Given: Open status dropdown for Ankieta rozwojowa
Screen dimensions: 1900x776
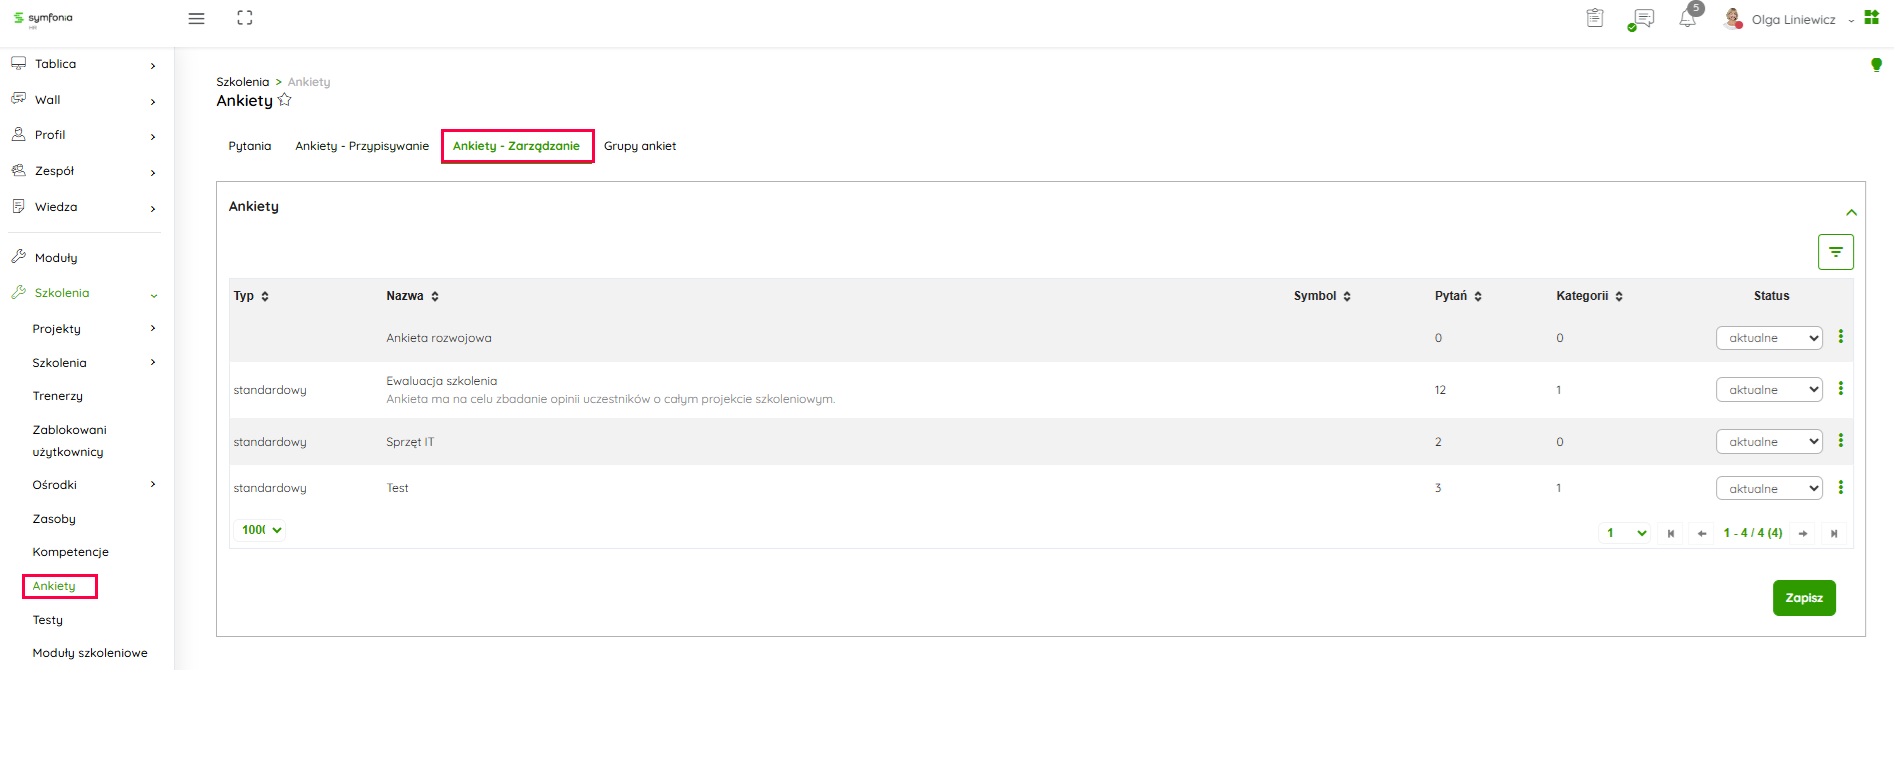Looking at the screenshot, I should (x=1768, y=338).
